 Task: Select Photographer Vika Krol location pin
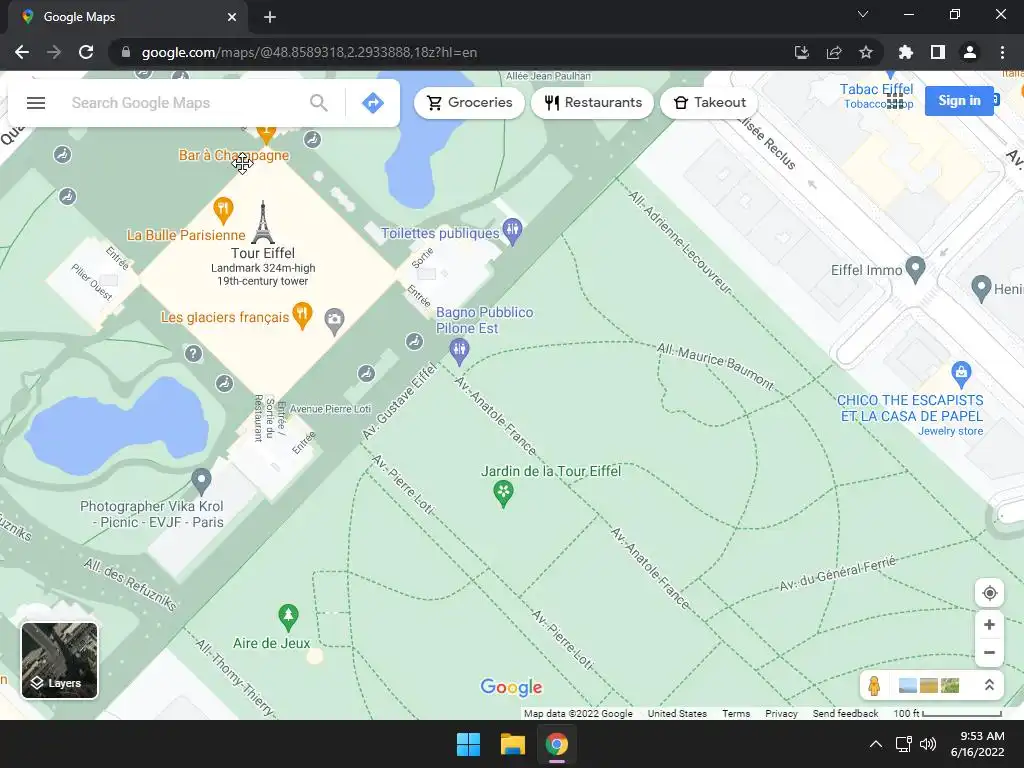click(x=201, y=482)
